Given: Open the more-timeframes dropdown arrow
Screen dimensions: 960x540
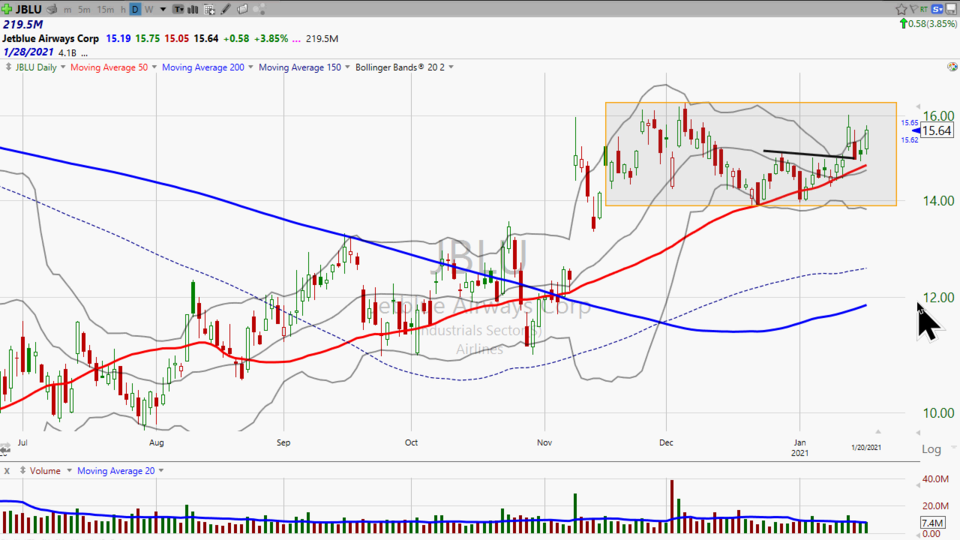Looking at the screenshot, I should (x=163, y=10).
